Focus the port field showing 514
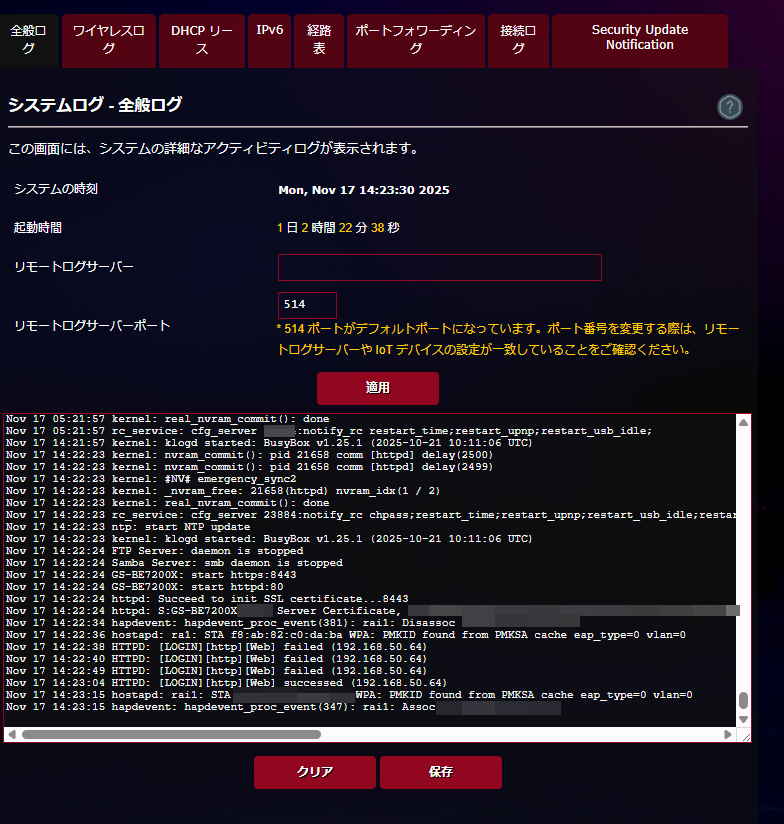The width and height of the screenshot is (784, 824). [307, 305]
